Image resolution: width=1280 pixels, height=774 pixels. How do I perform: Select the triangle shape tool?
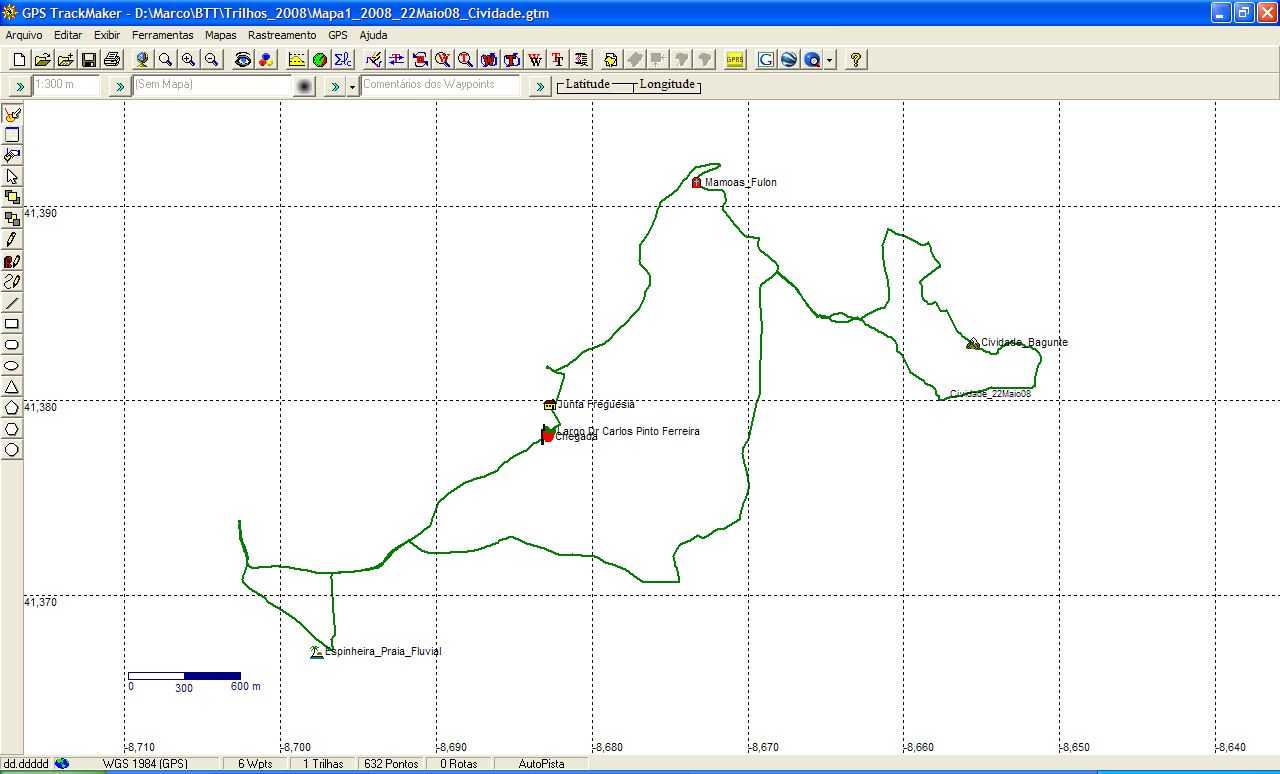pos(12,386)
